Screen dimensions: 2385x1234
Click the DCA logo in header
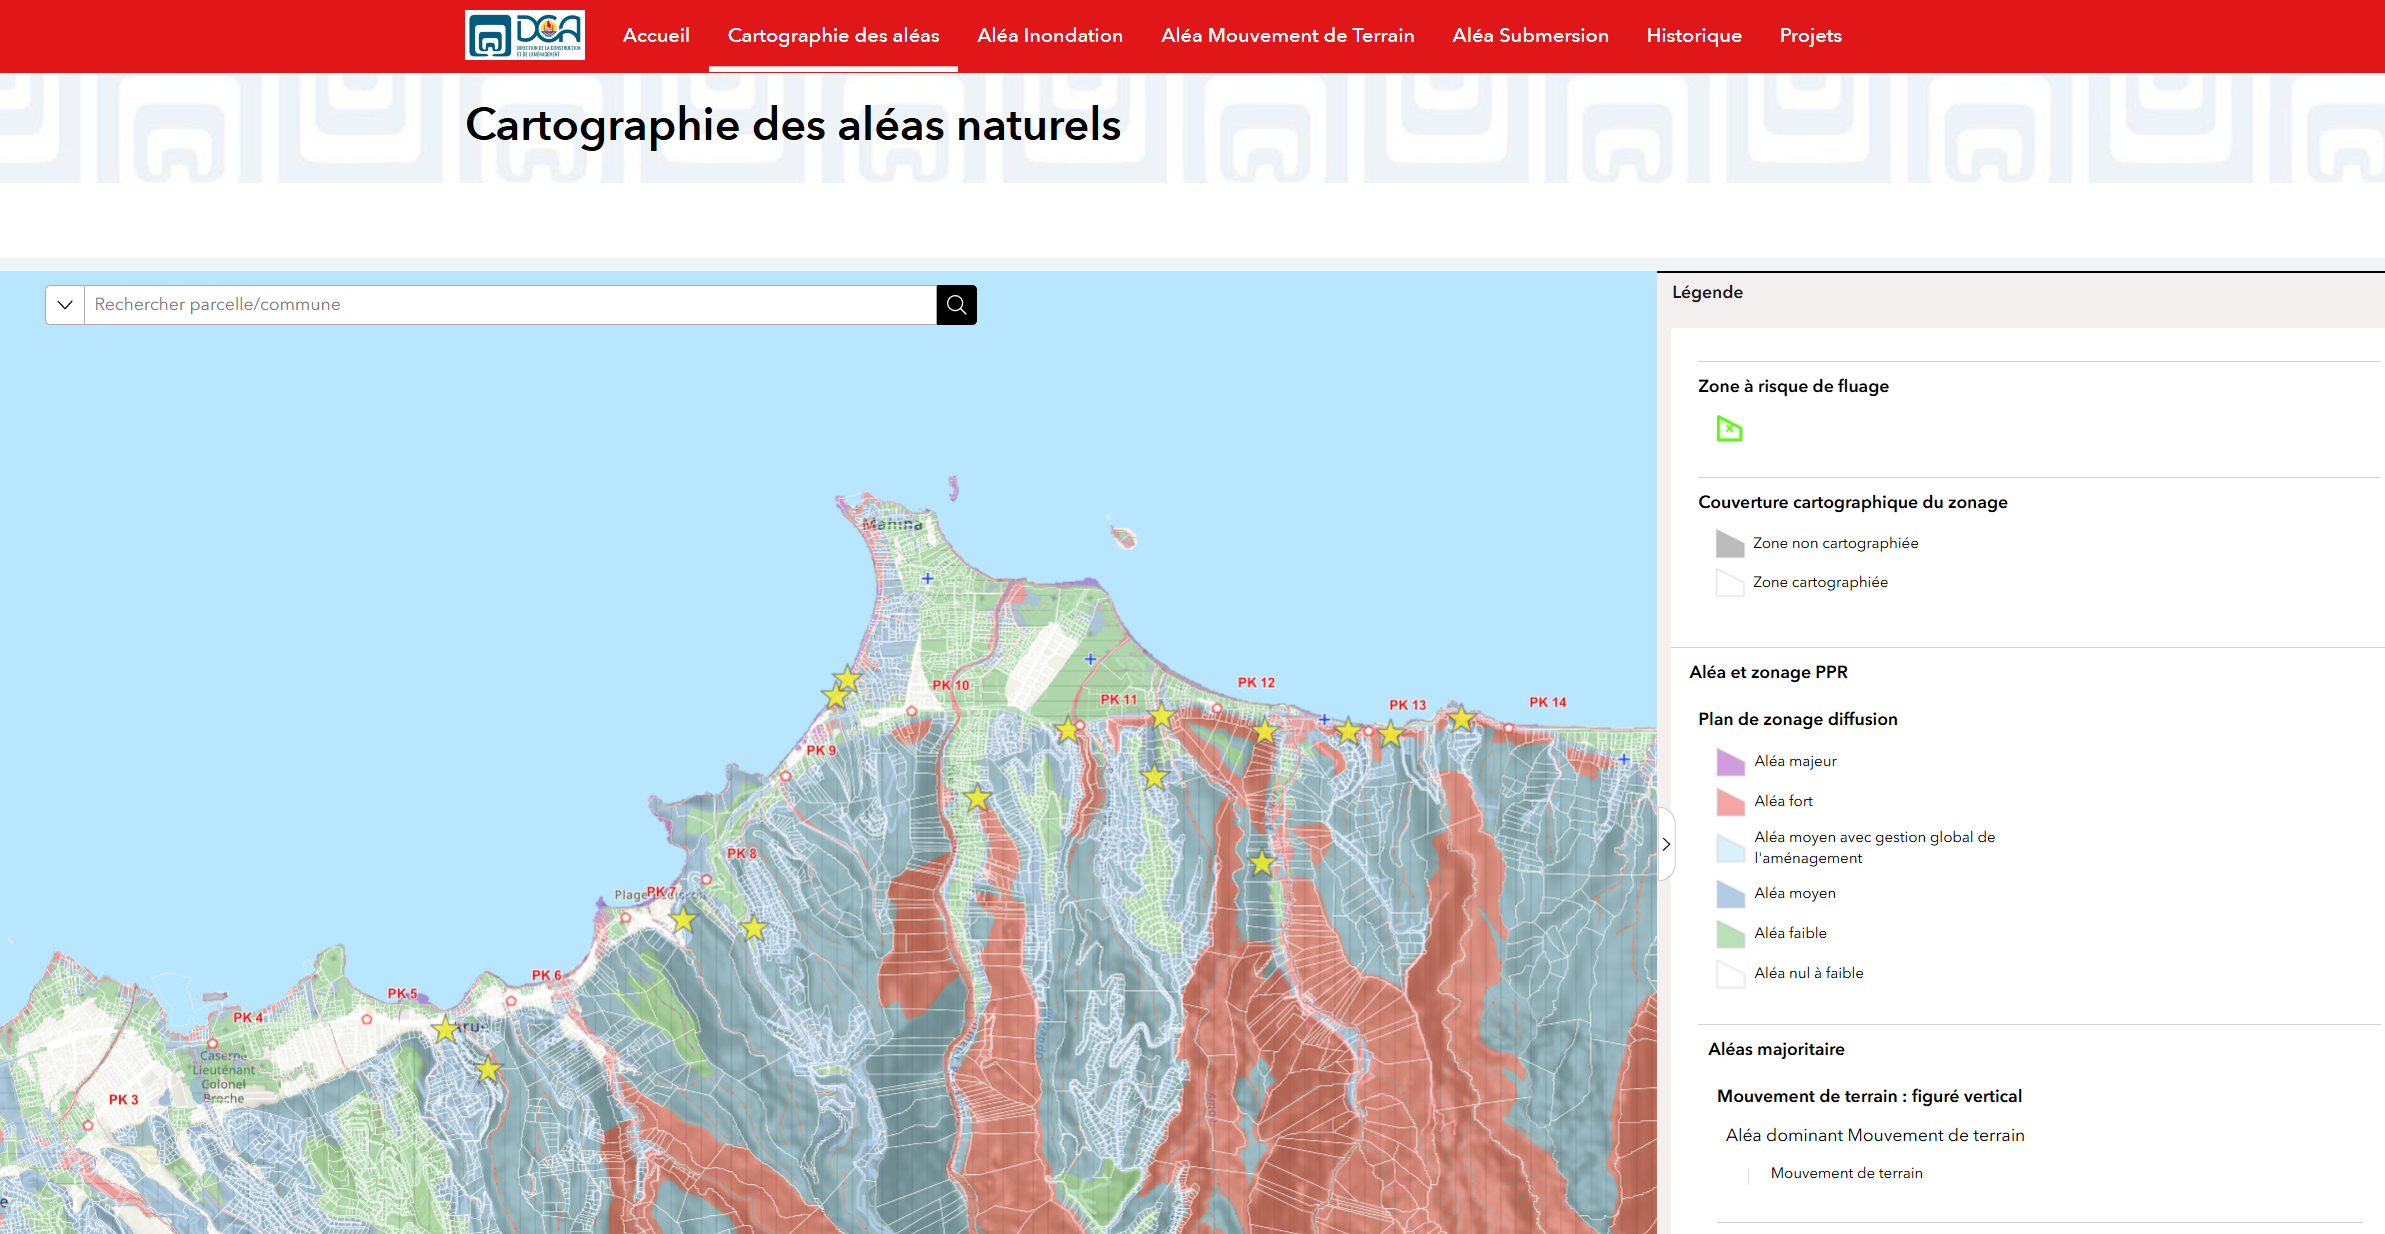pyautogui.click(x=524, y=36)
